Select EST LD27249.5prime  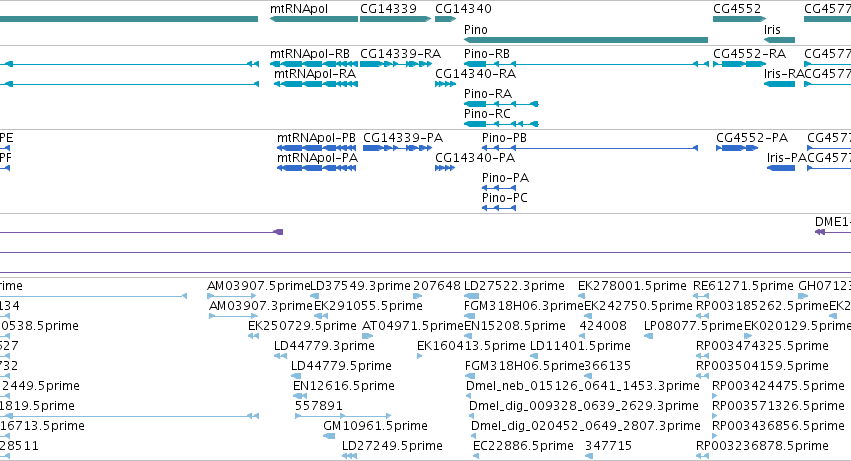[x=392, y=447]
